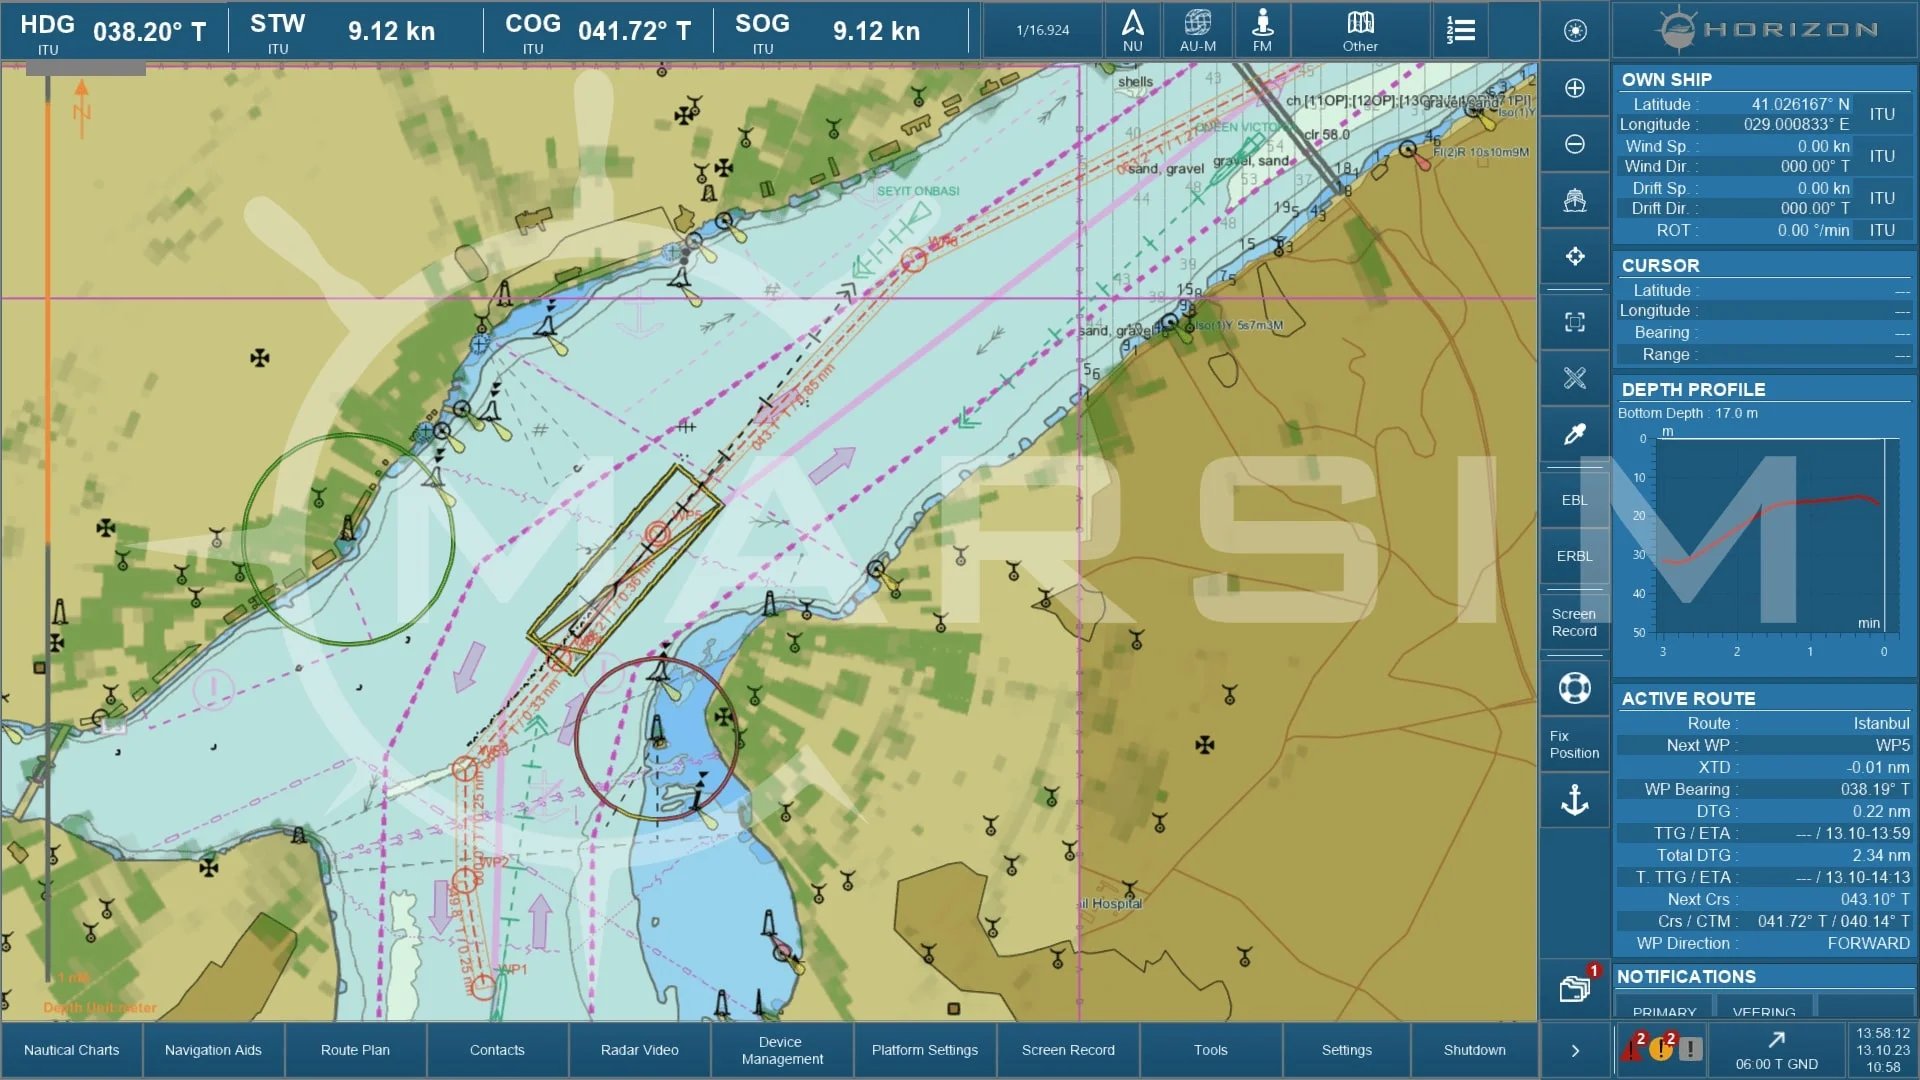
Task: Open the Route Plan menu
Action: pyautogui.click(x=355, y=1050)
